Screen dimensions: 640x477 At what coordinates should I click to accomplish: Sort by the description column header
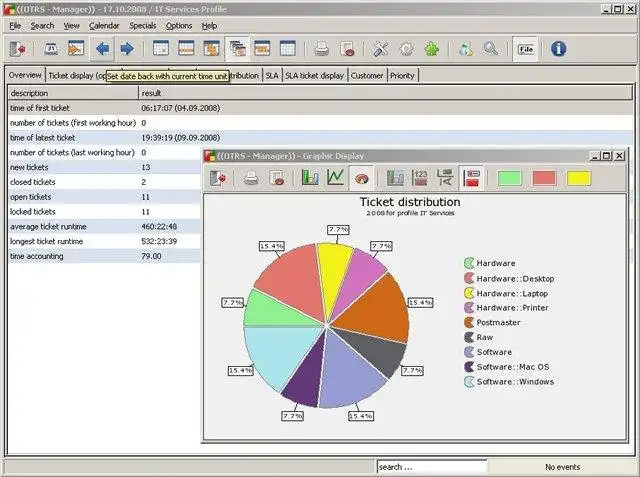pyautogui.click(x=73, y=93)
